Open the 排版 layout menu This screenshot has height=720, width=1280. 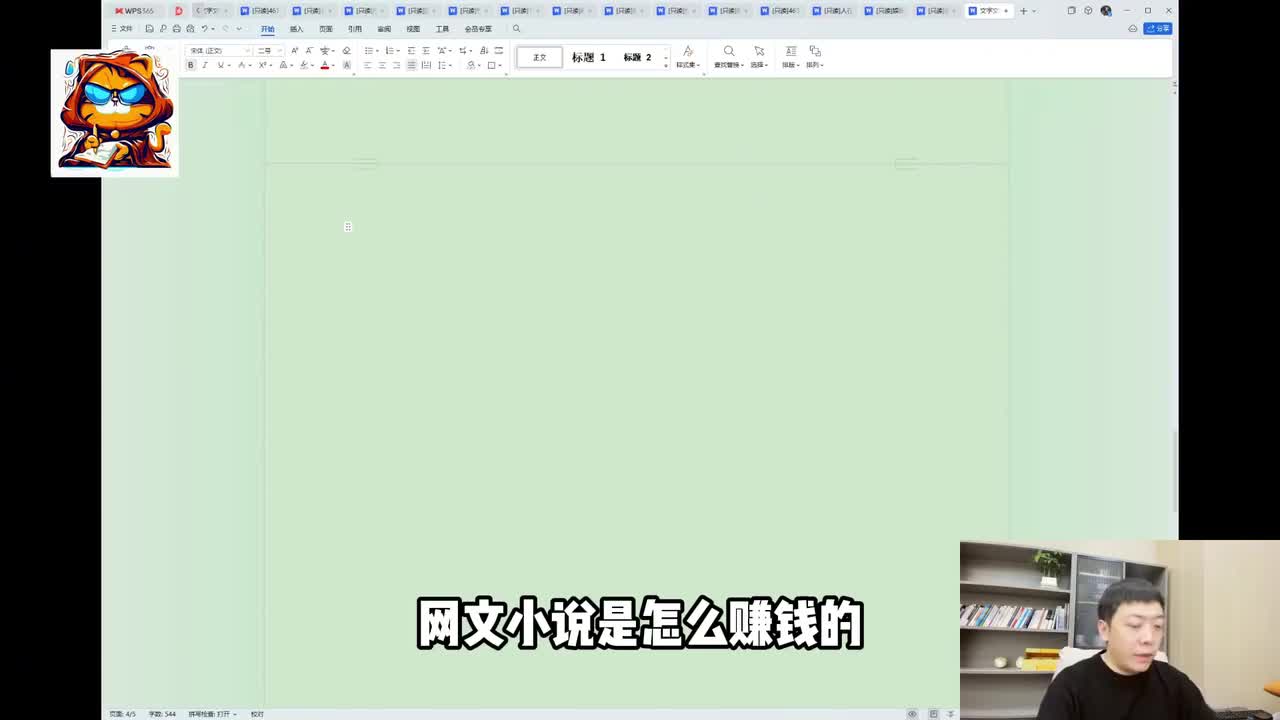790,57
